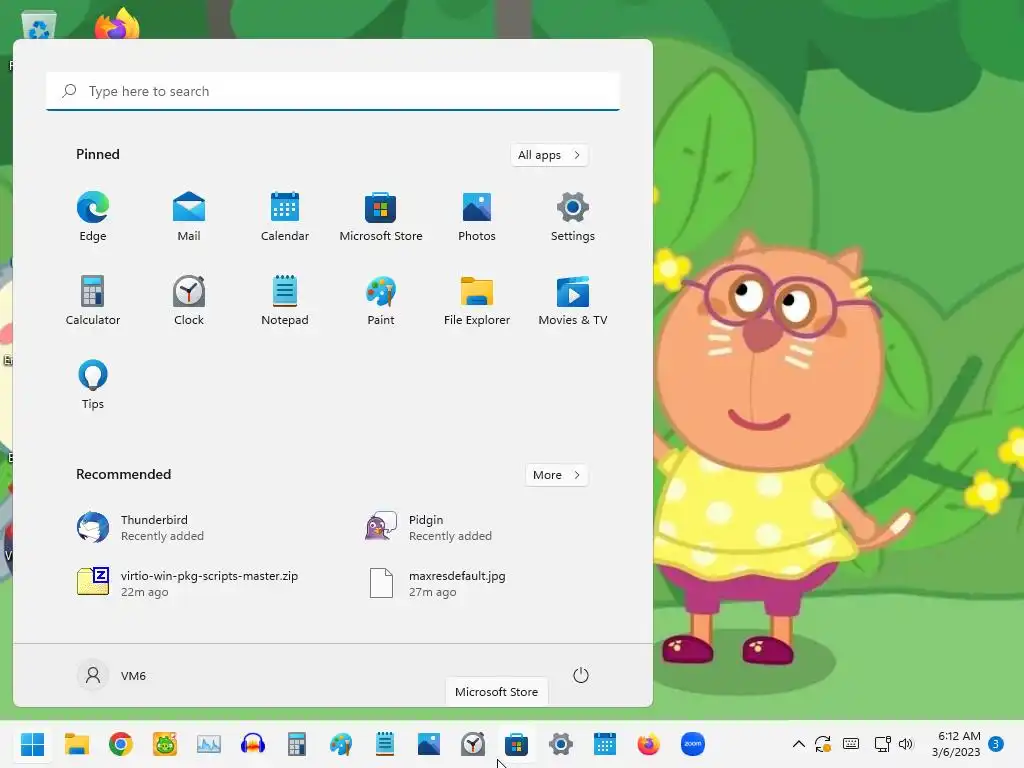The height and width of the screenshot is (768, 1024).
Task: Open the Power options button
Action: 581,675
